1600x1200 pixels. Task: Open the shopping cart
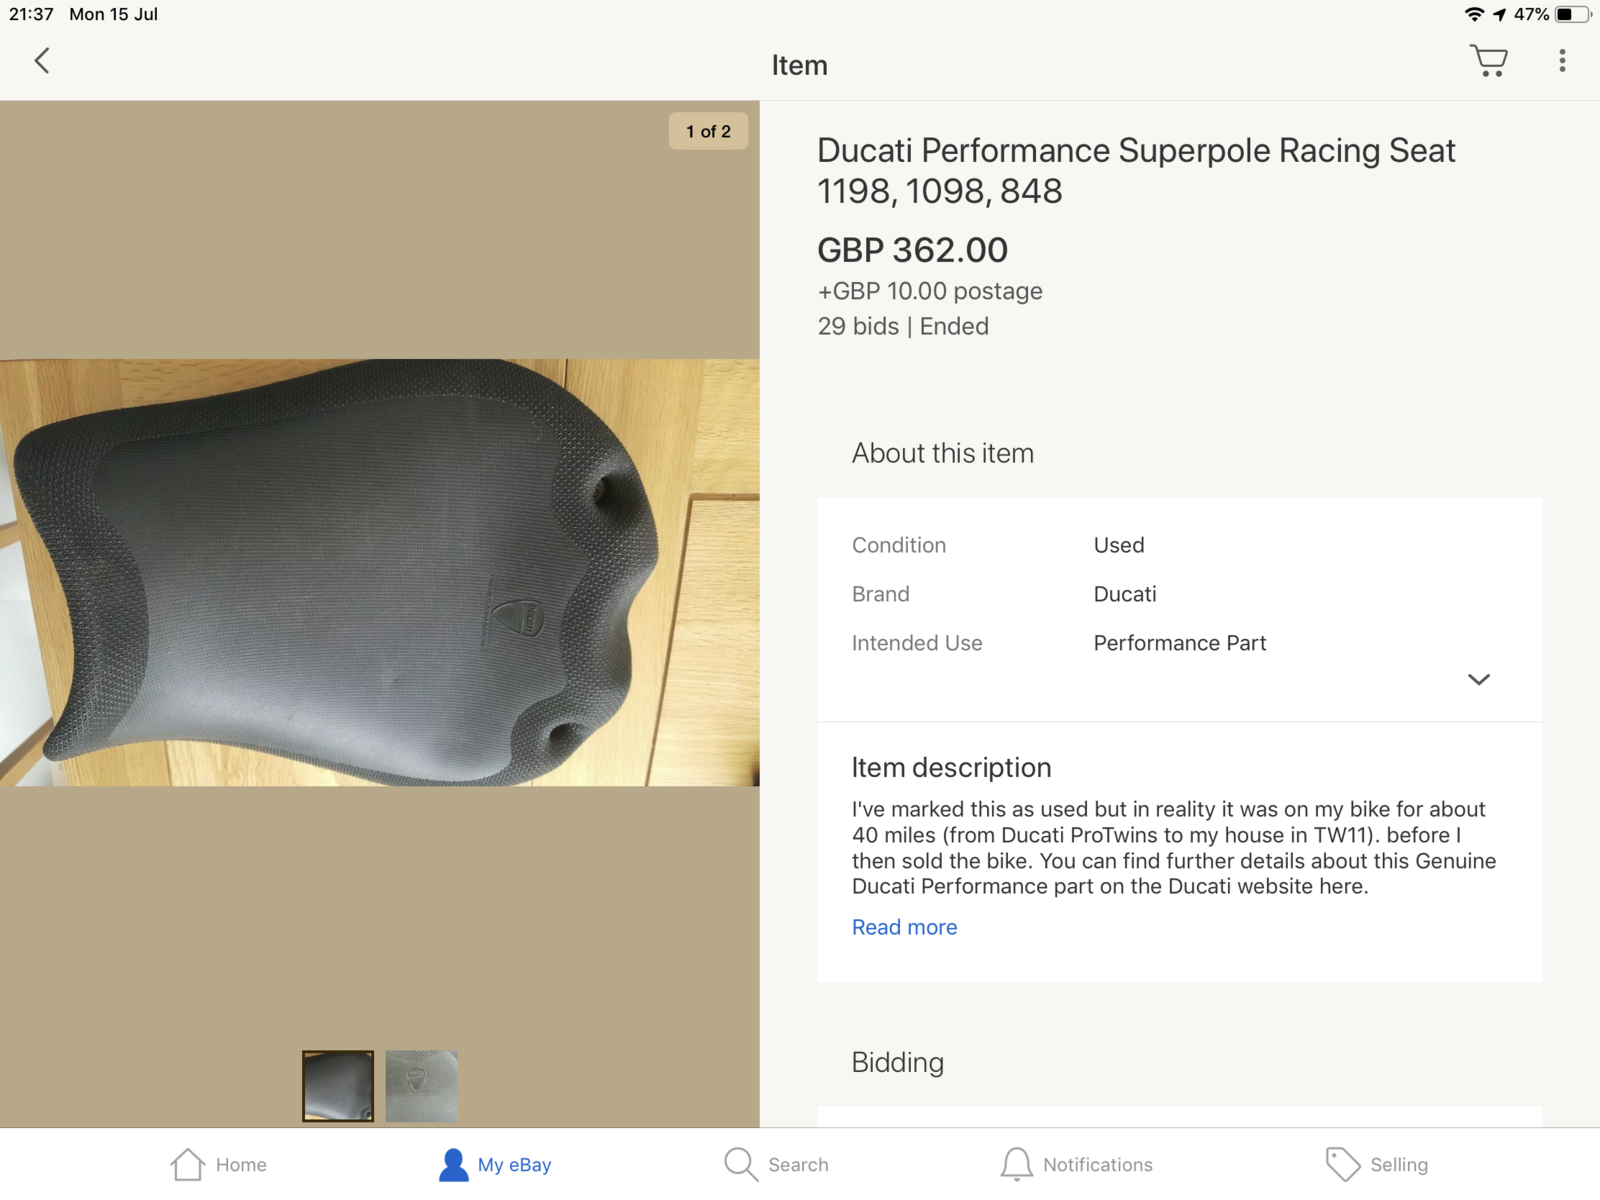click(1489, 61)
